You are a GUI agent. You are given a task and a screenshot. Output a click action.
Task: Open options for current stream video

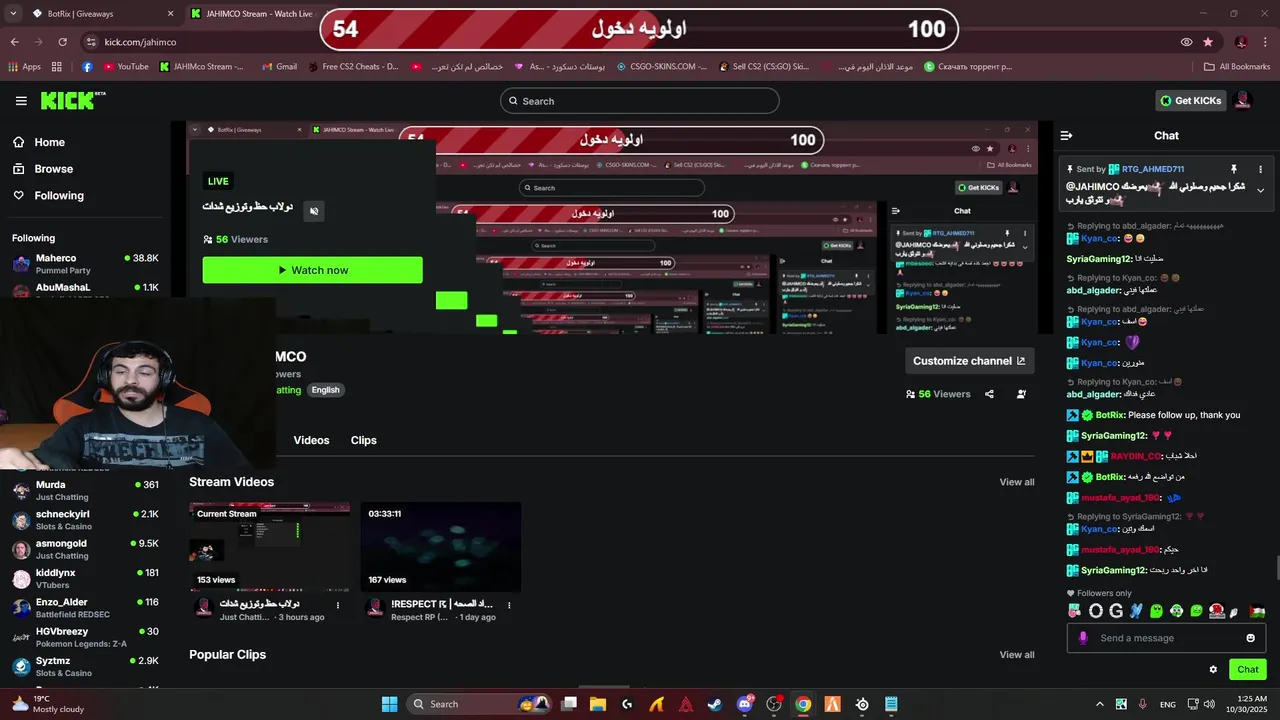tap(338, 605)
